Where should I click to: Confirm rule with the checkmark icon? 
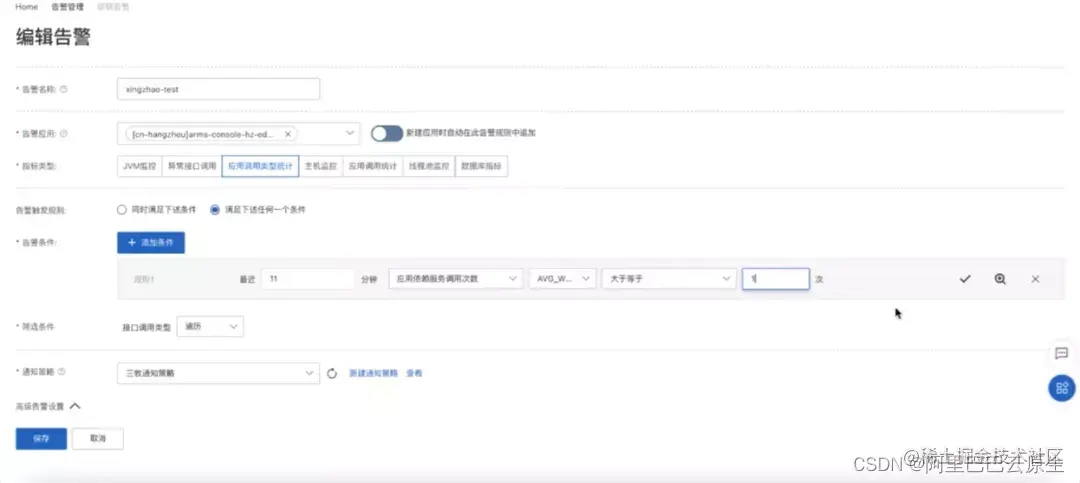965,279
